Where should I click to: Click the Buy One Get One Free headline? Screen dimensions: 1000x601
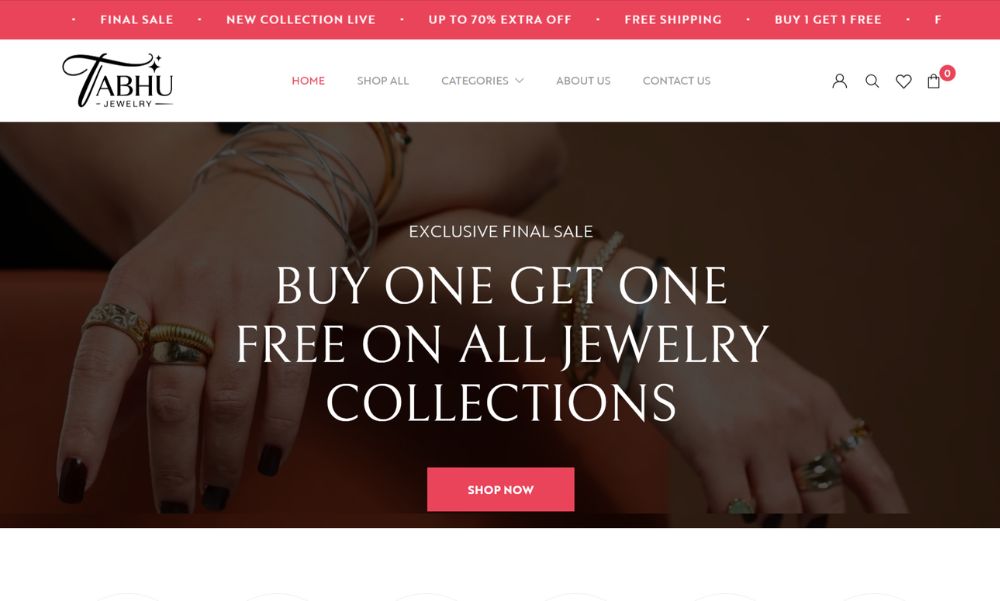click(x=501, y=343)
